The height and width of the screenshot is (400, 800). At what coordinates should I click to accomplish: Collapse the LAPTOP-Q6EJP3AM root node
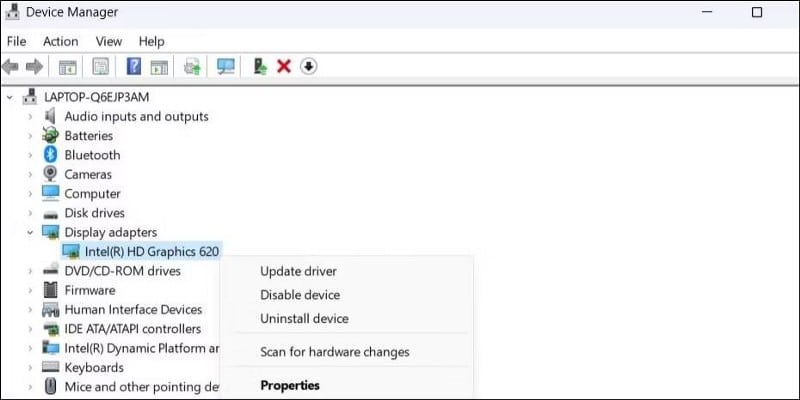[10, 96]
